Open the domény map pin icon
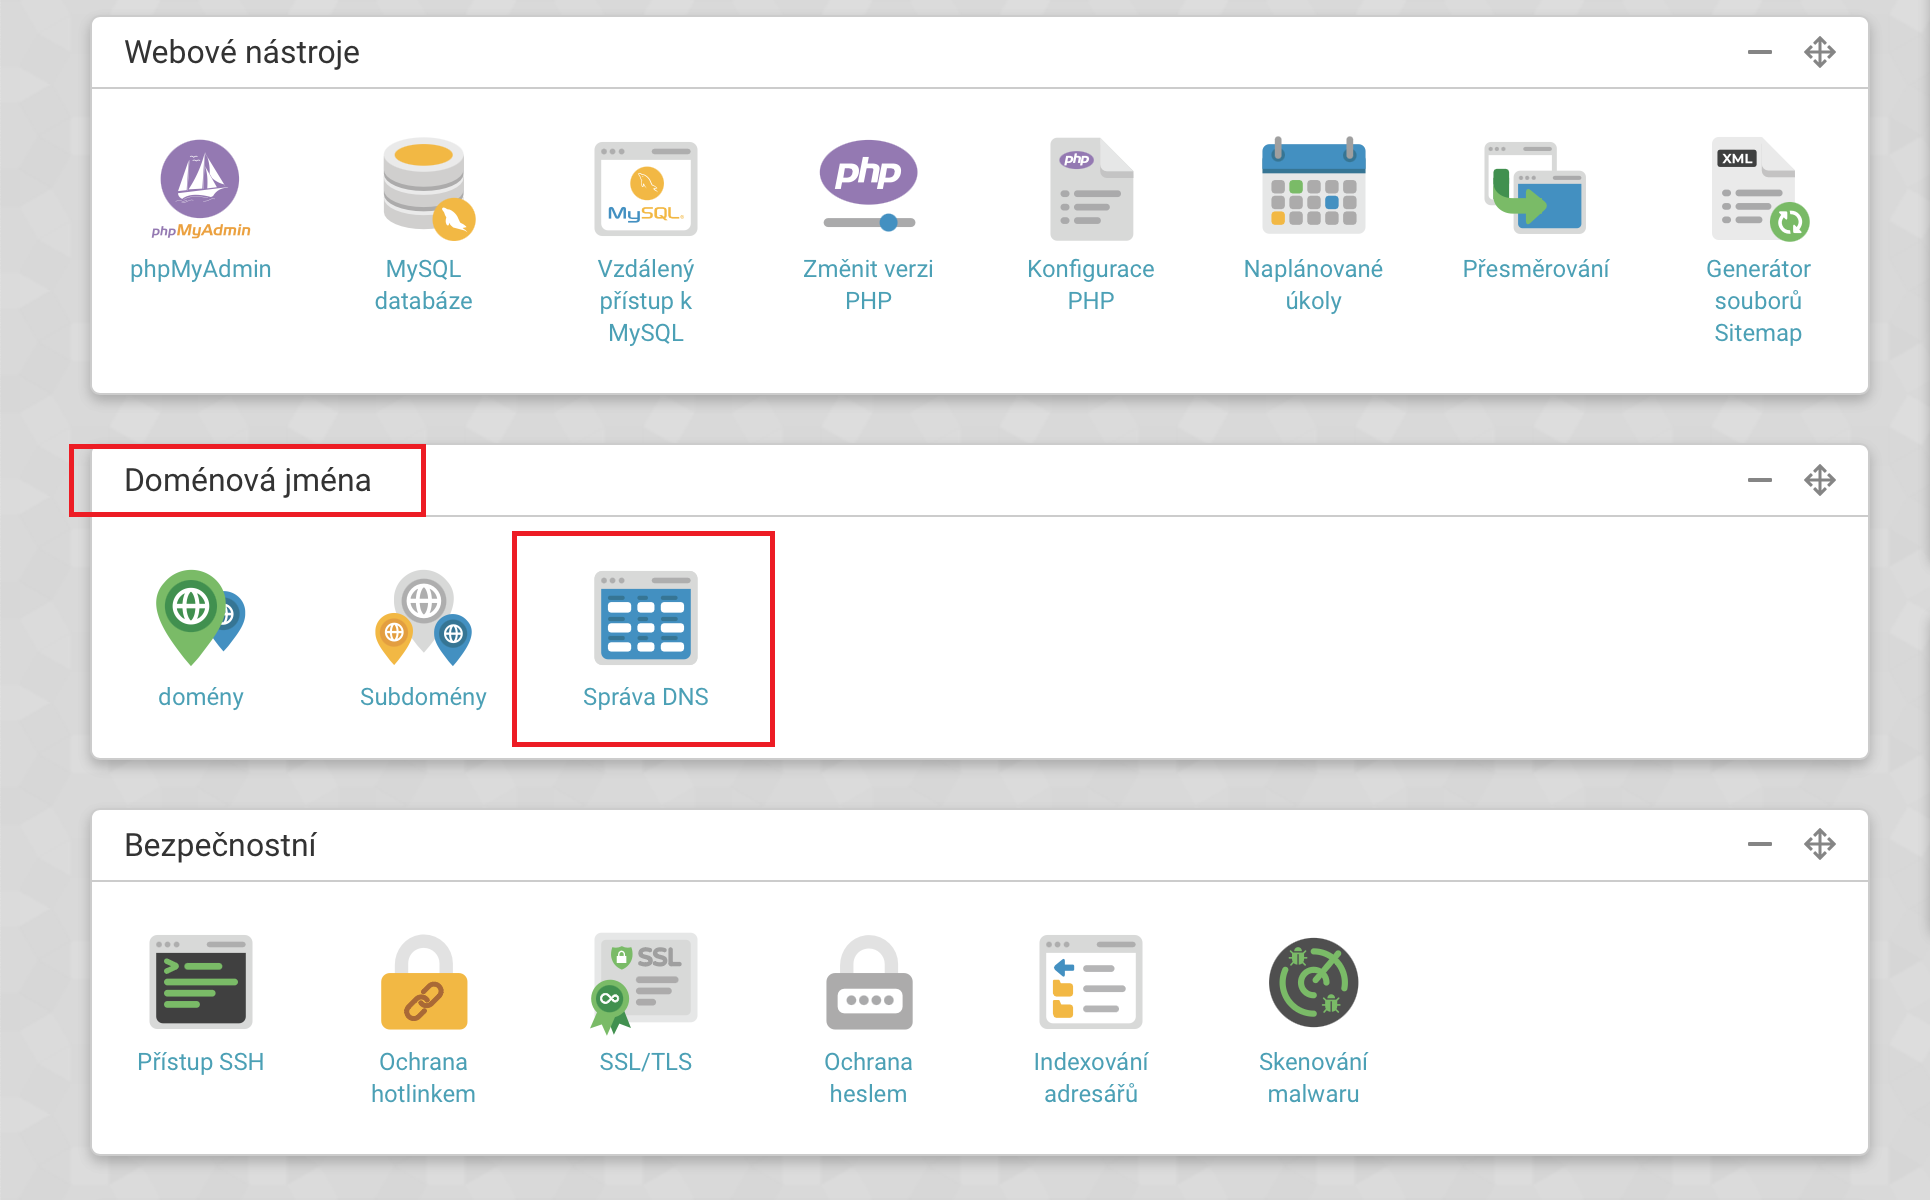This screenshot has height=1200, width=1930. [x=200, y=617]
